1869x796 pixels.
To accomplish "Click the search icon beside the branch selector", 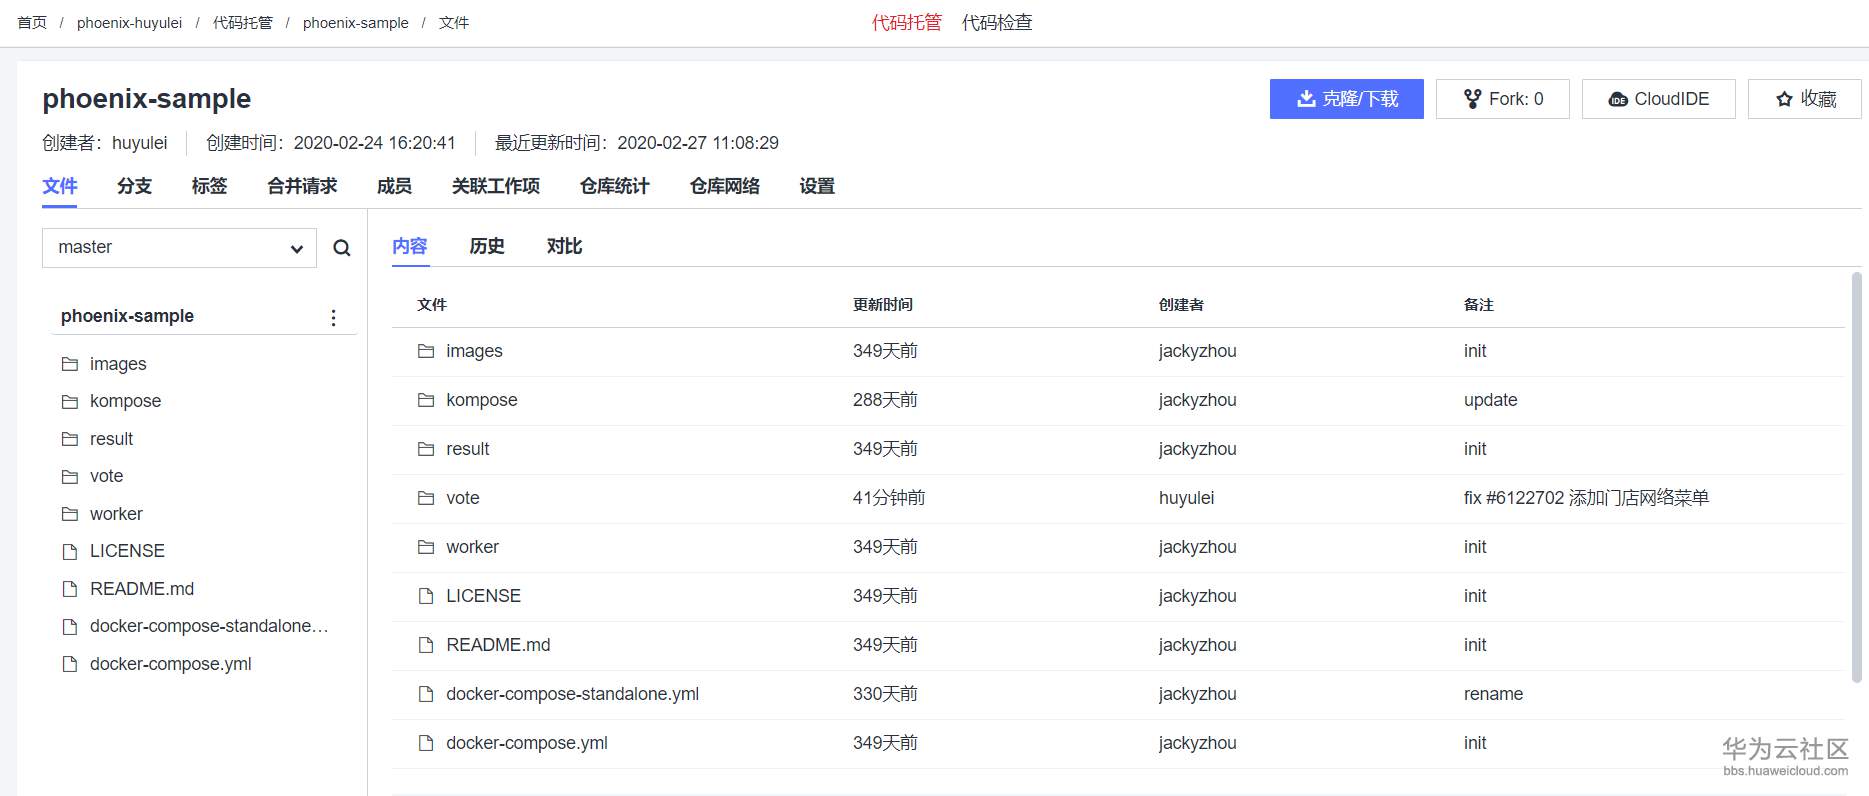I will (x=342, y=248).
